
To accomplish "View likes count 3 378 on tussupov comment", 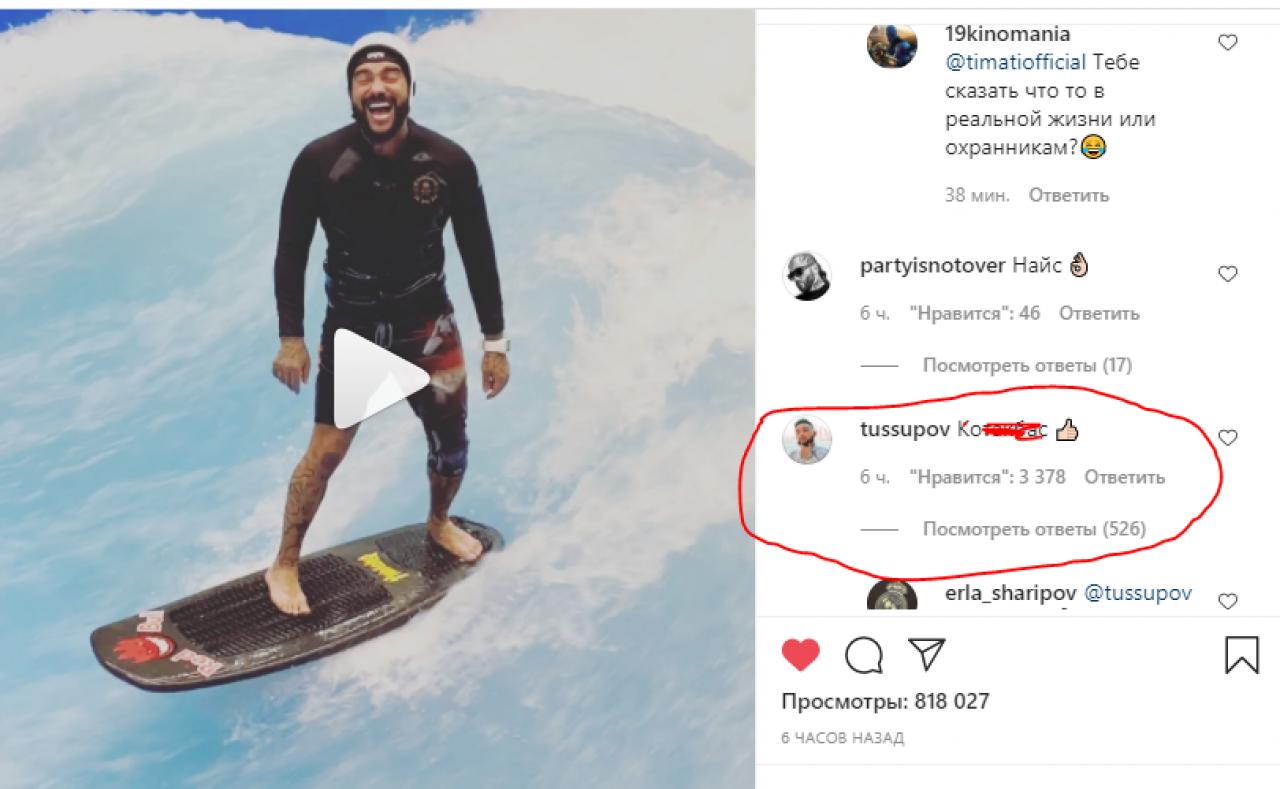I will click(987, 477).
